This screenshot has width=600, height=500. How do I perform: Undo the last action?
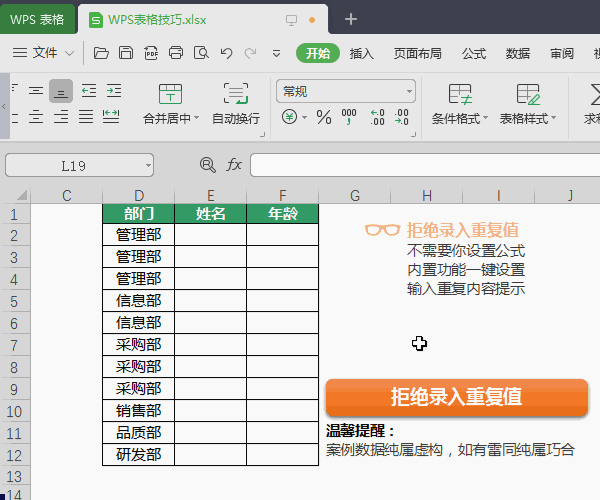pos(226,53)
